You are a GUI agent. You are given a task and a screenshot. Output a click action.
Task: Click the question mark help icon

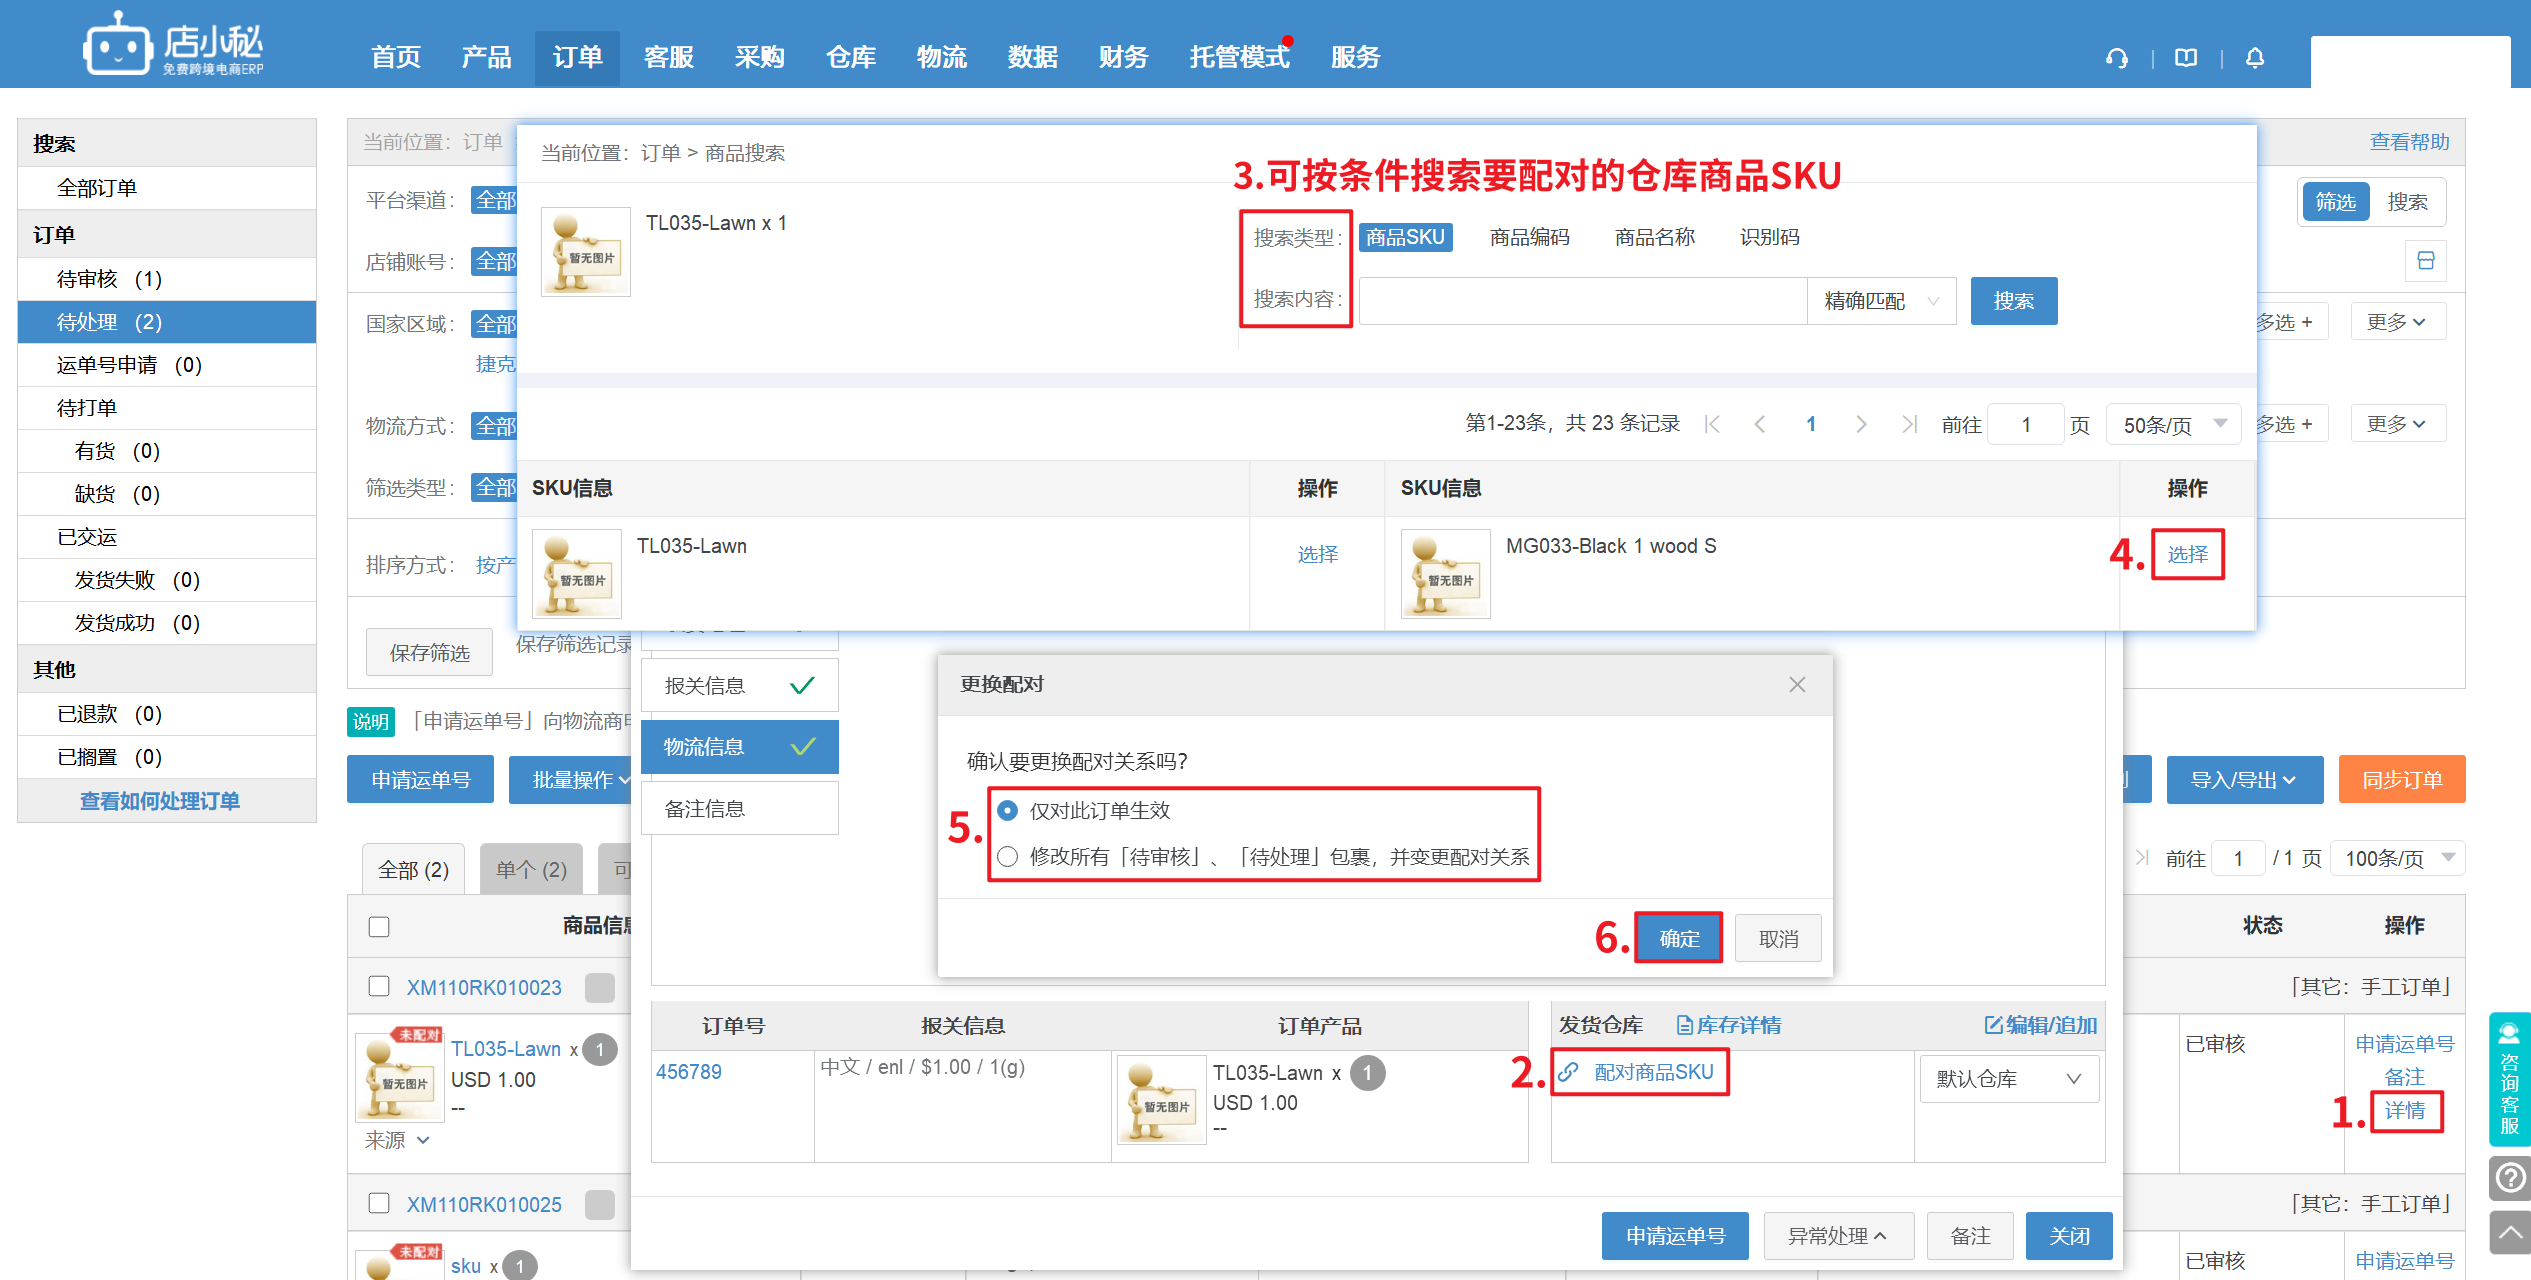click(x=2509, y=1177)
